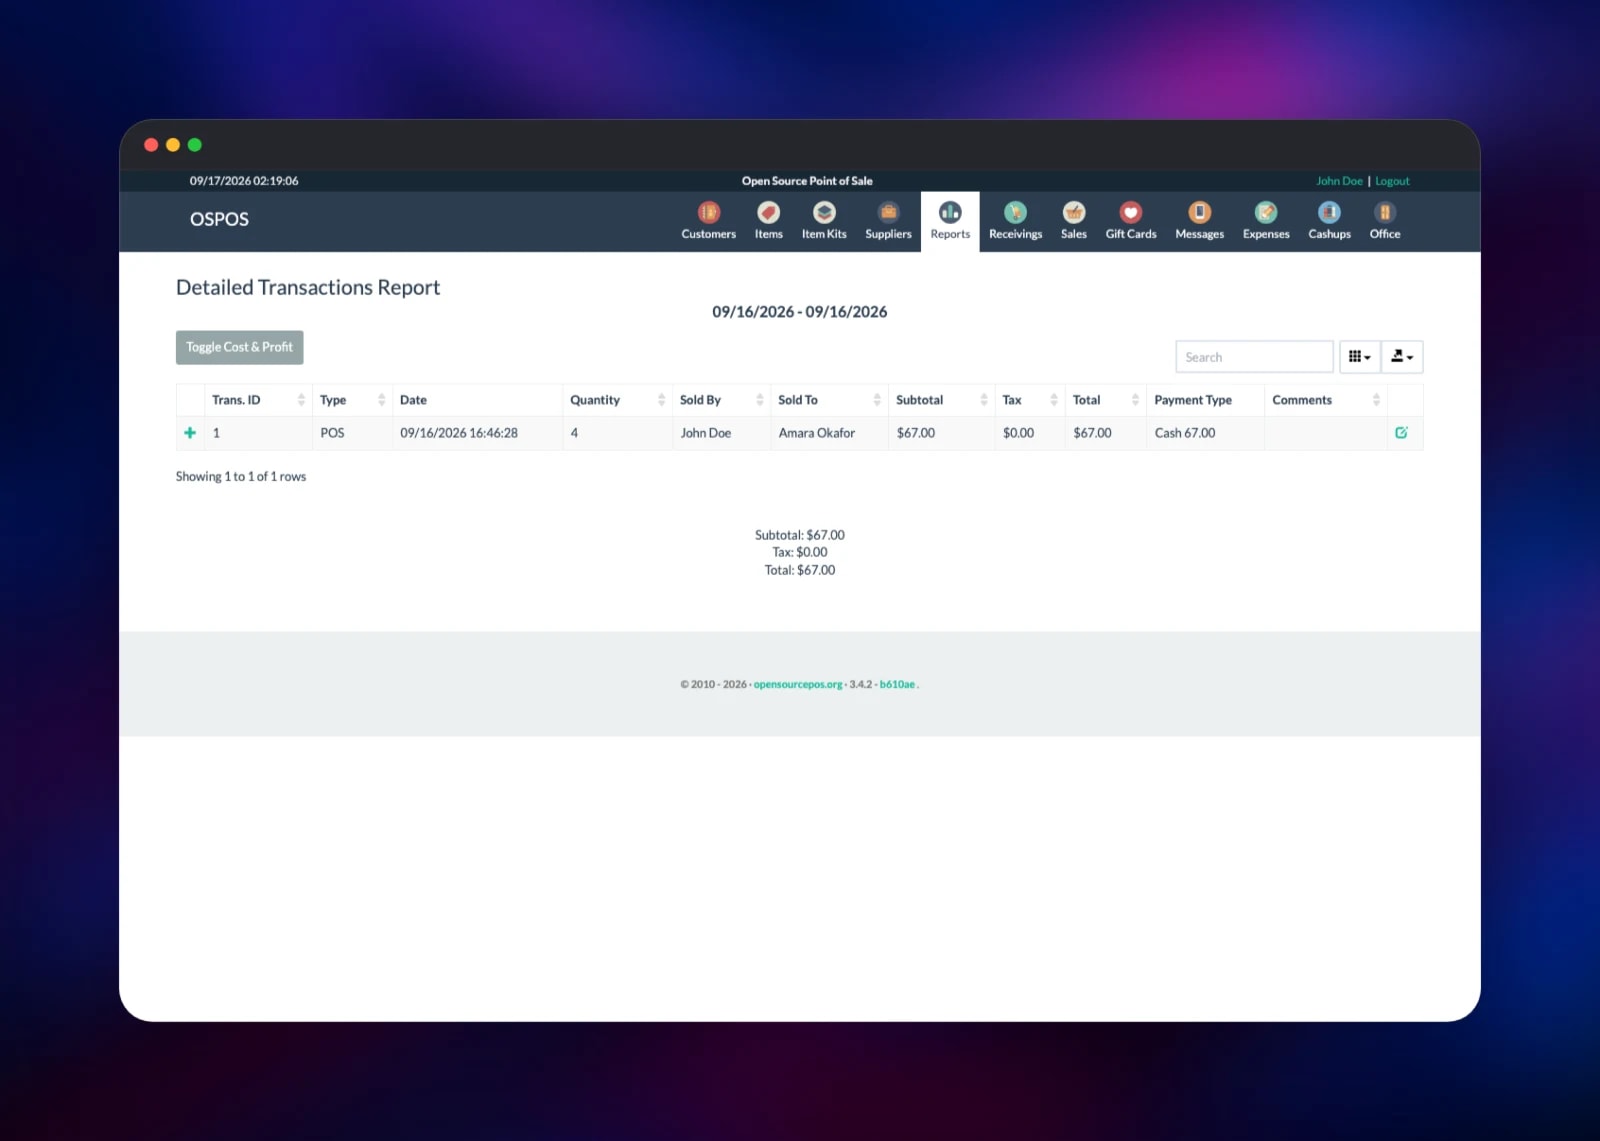Open the Reports module icon
The height and width of the screenshot is (1141, 1600).
pyautogui.click(x=950, y=221)
